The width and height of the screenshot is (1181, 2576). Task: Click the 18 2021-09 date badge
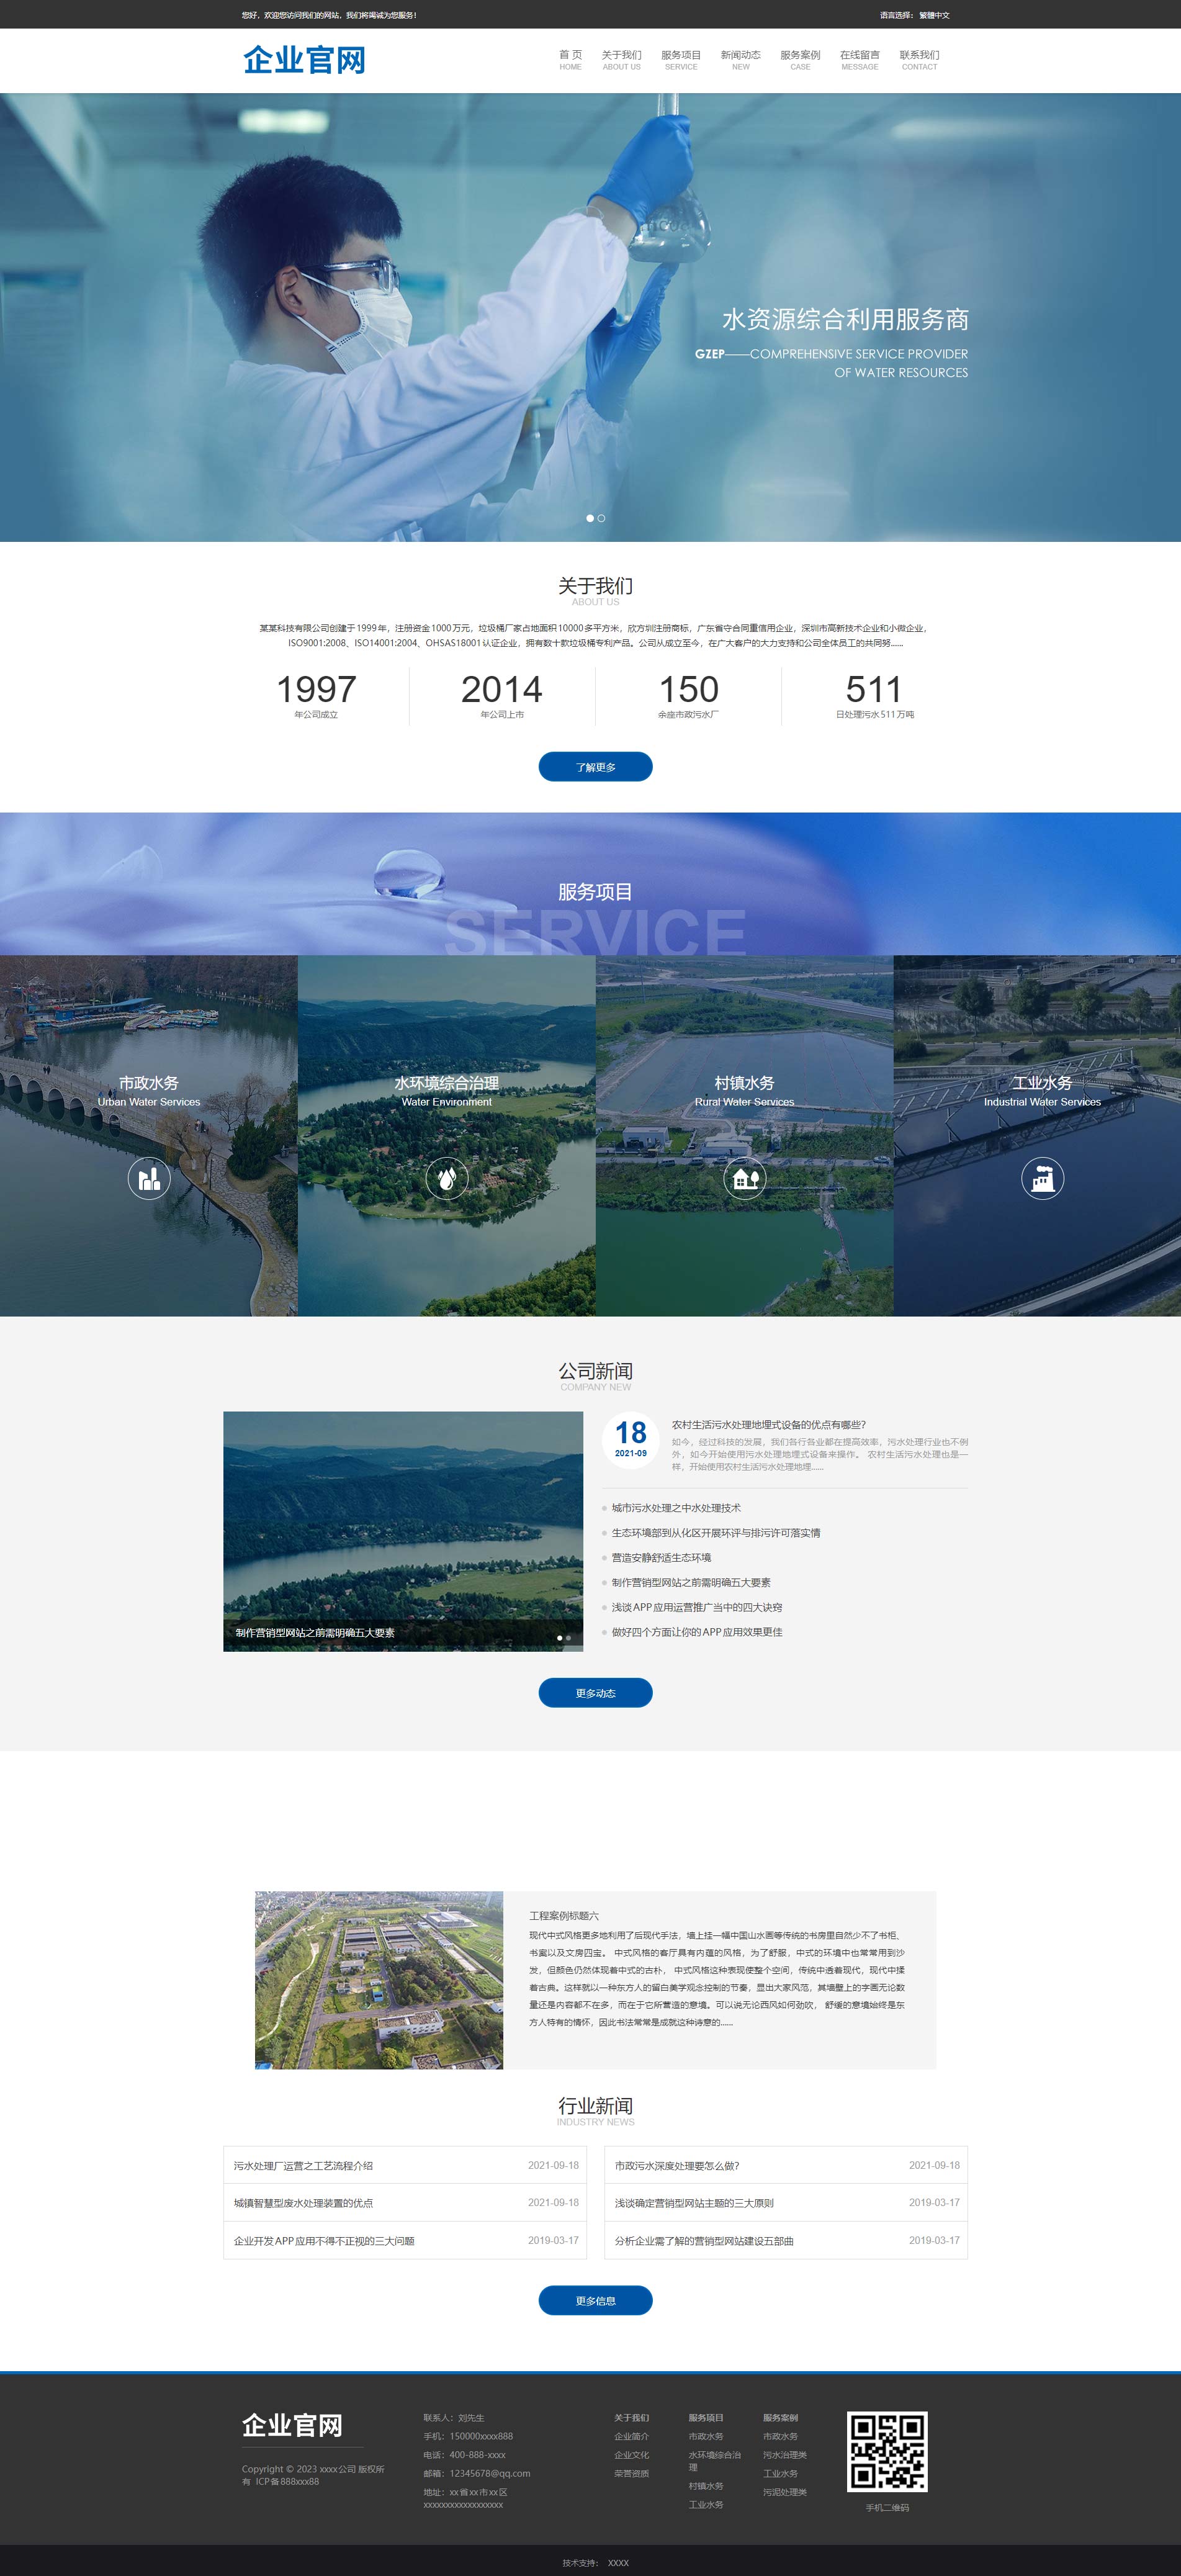pyautogui.click(x=631, y=1439)
